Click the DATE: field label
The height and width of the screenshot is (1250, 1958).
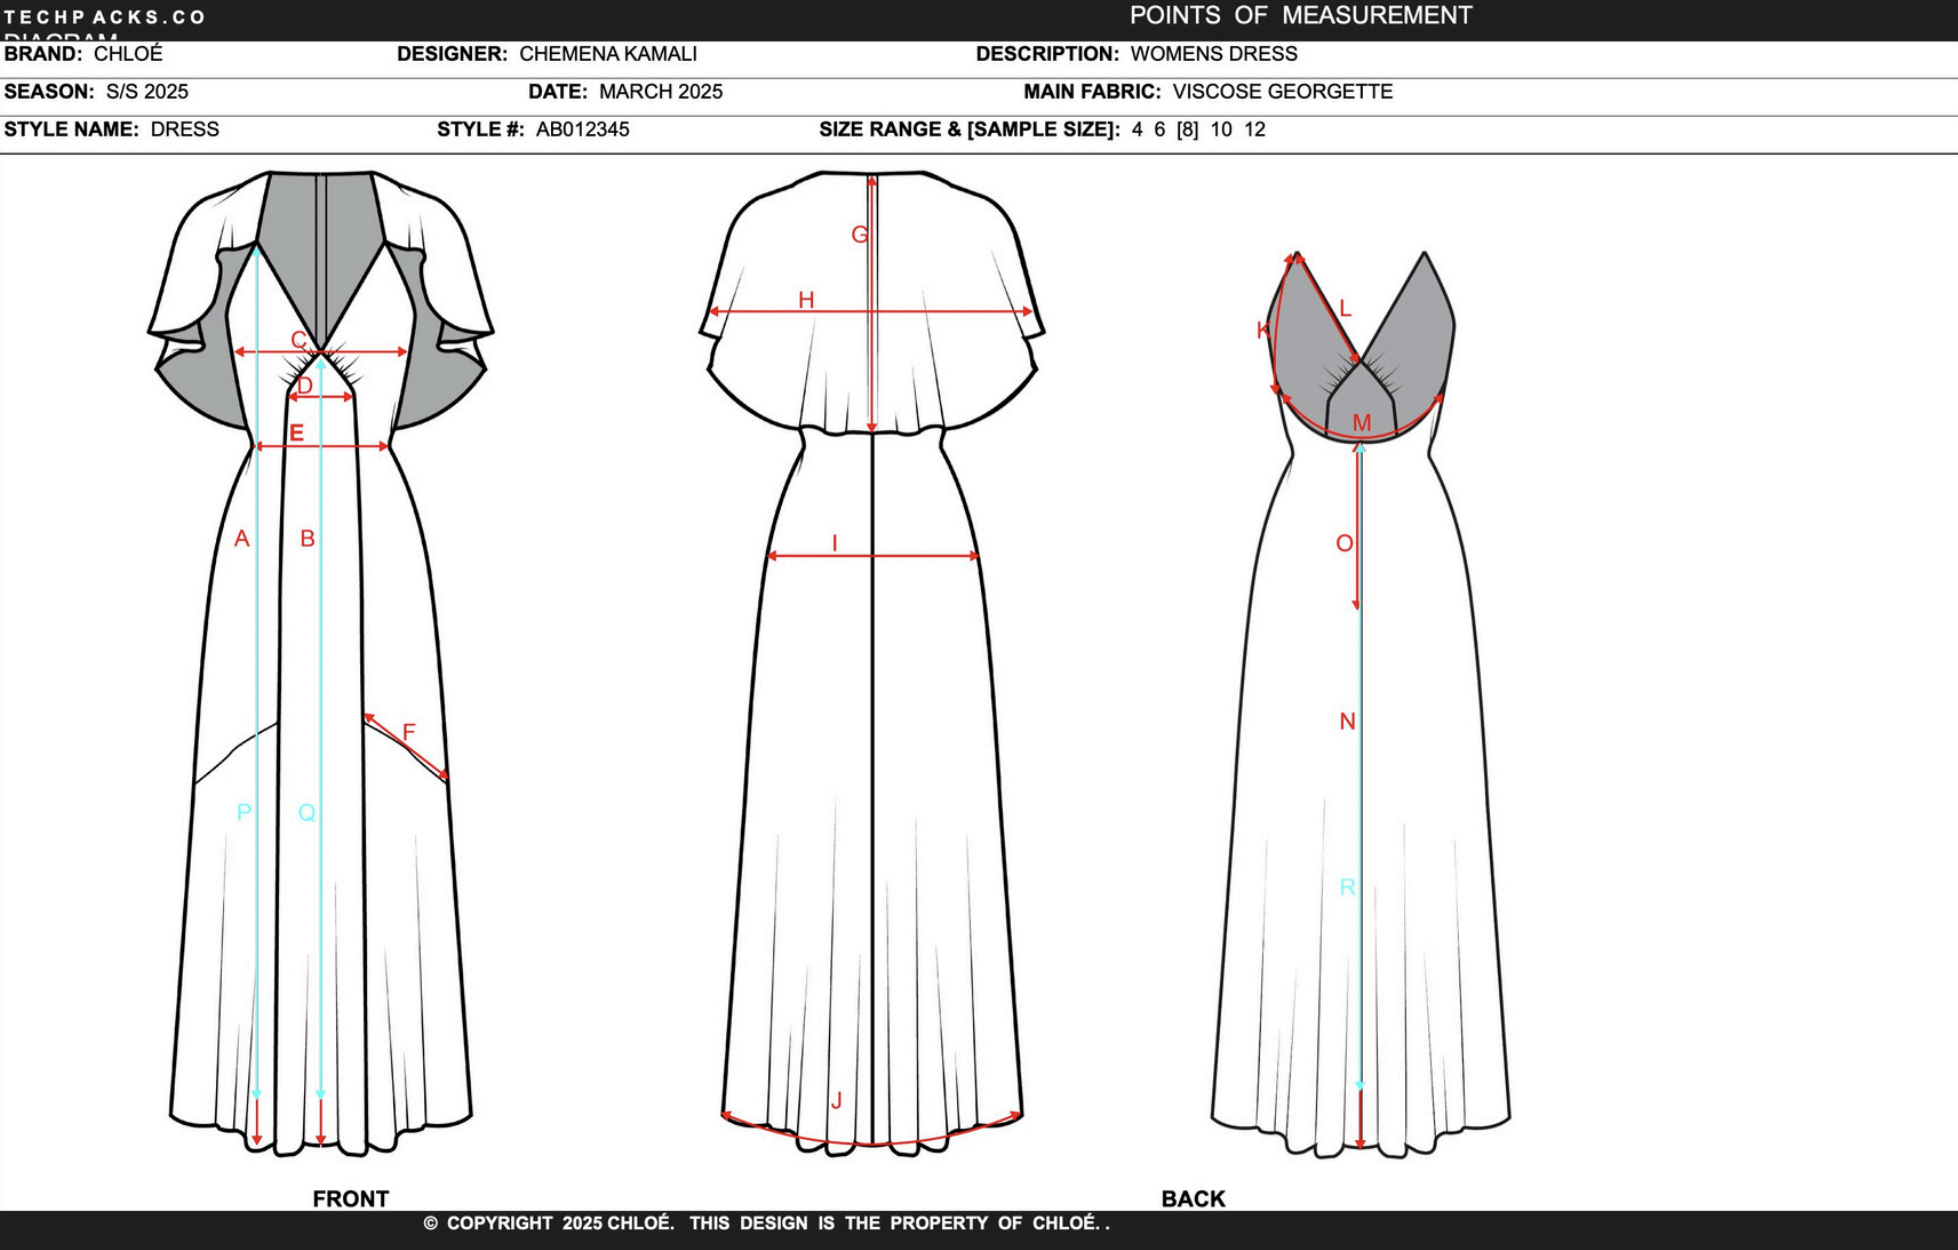coord(558,92)
